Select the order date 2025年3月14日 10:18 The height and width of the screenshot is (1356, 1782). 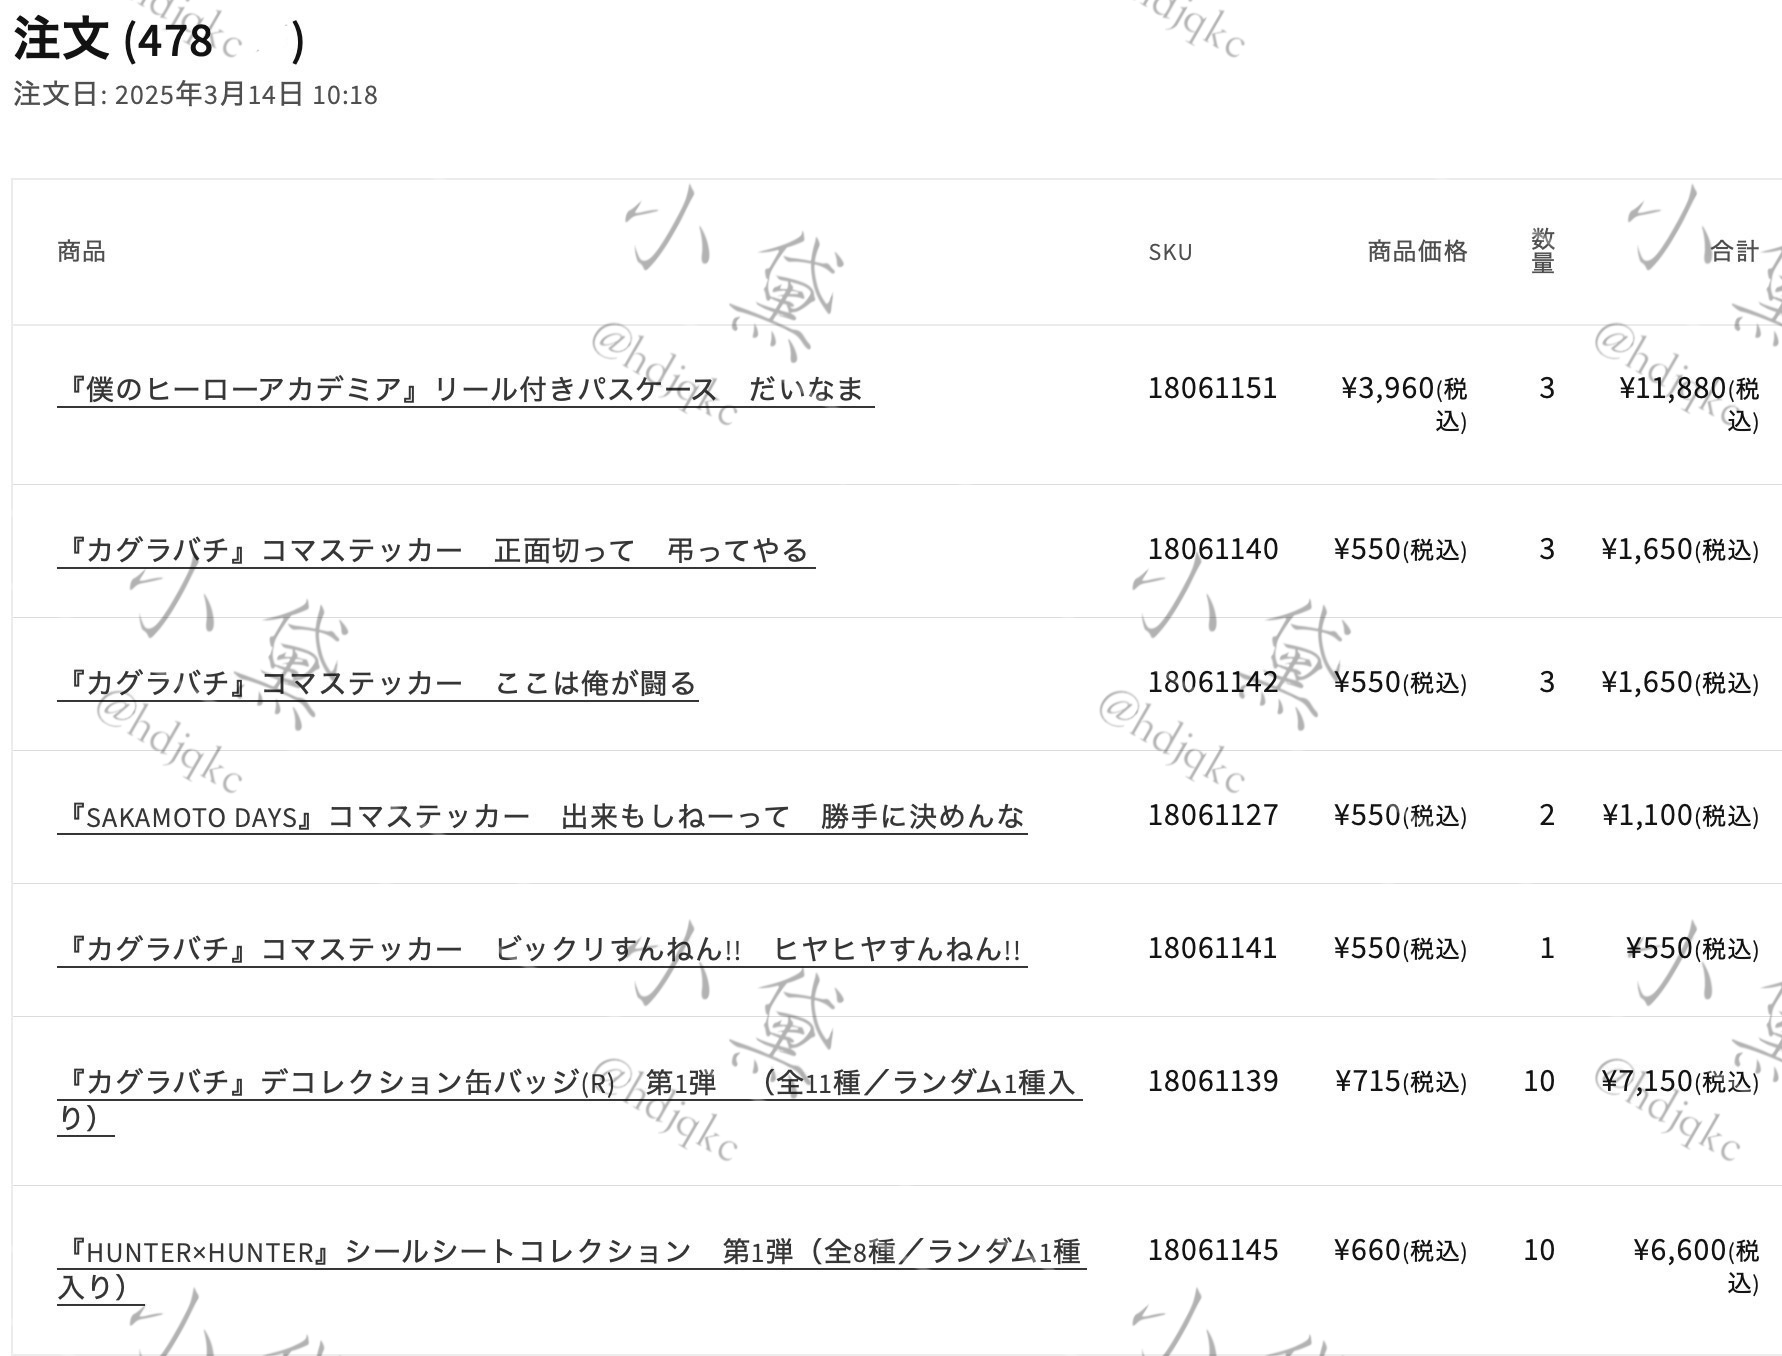click(x=246, y=95)
